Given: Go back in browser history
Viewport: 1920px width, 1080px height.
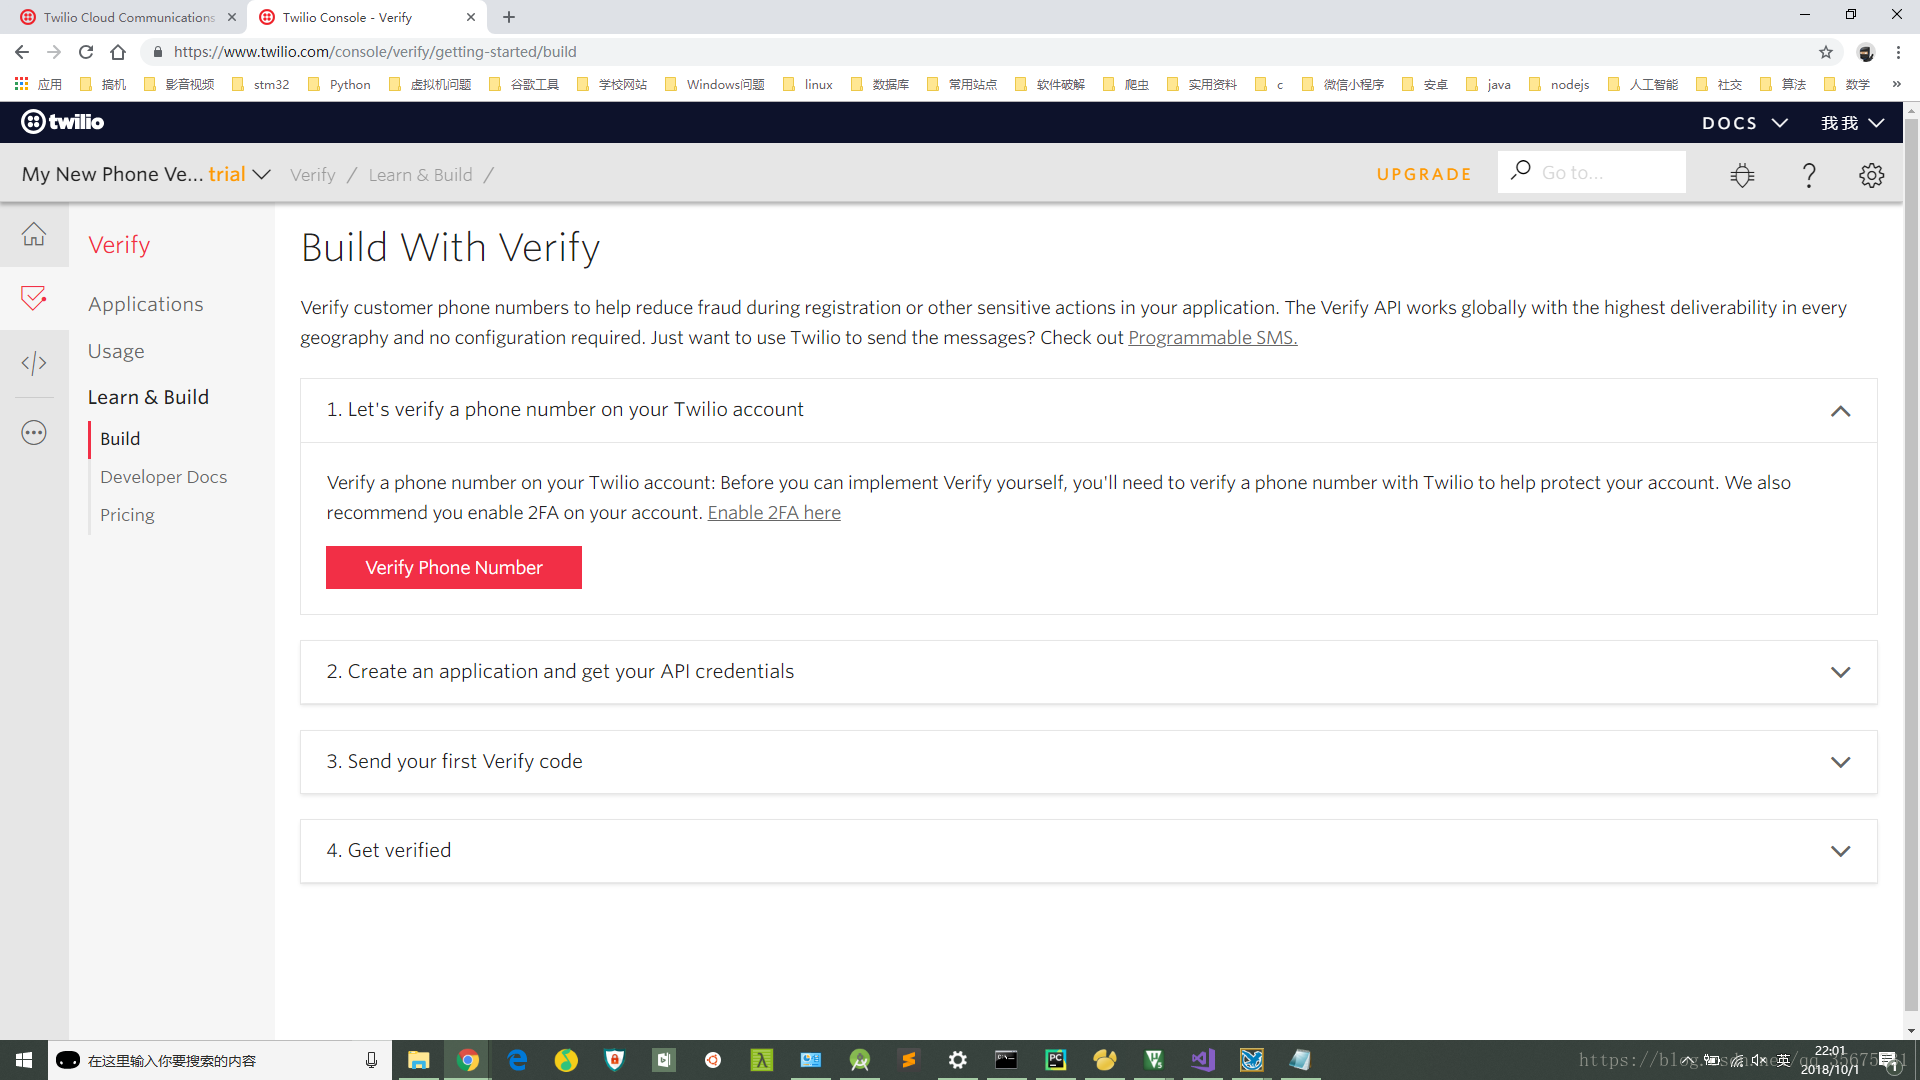Looking at the screenshot, I should tap(22, 52).
